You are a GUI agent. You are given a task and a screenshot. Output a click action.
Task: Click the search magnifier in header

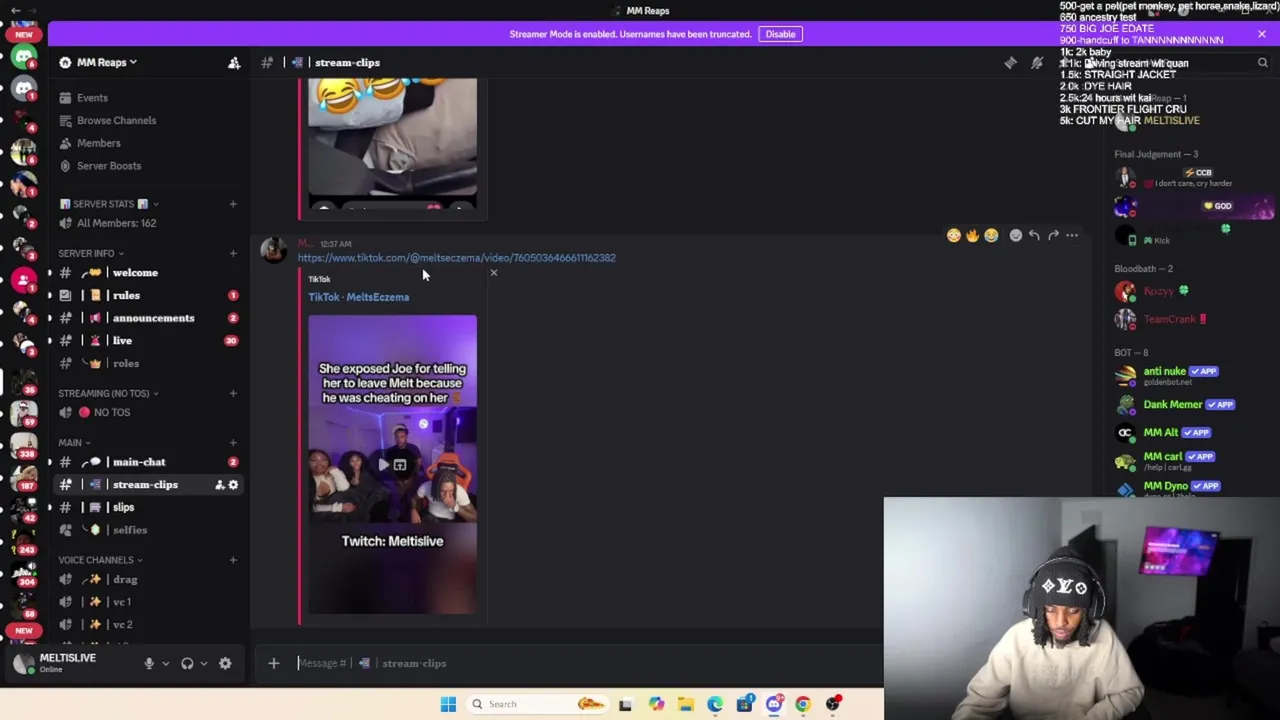point(1262,63)
